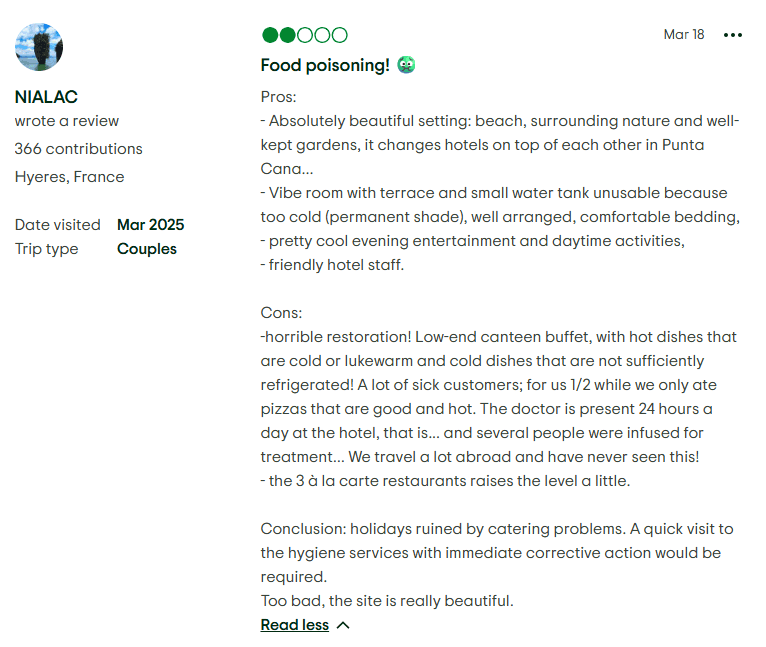Click the second filled green rating bubble
766x647 pixels.
pos(288,35)
